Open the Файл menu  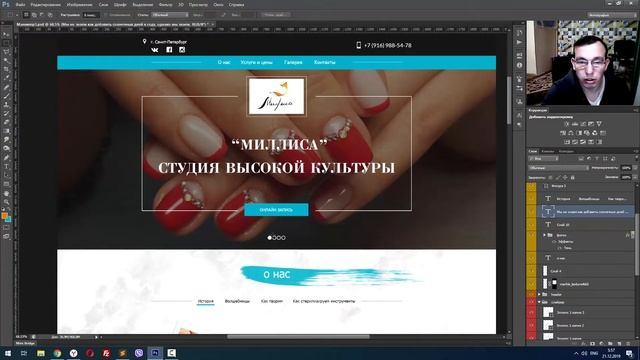pyautogui.click(x=20, y=4)
